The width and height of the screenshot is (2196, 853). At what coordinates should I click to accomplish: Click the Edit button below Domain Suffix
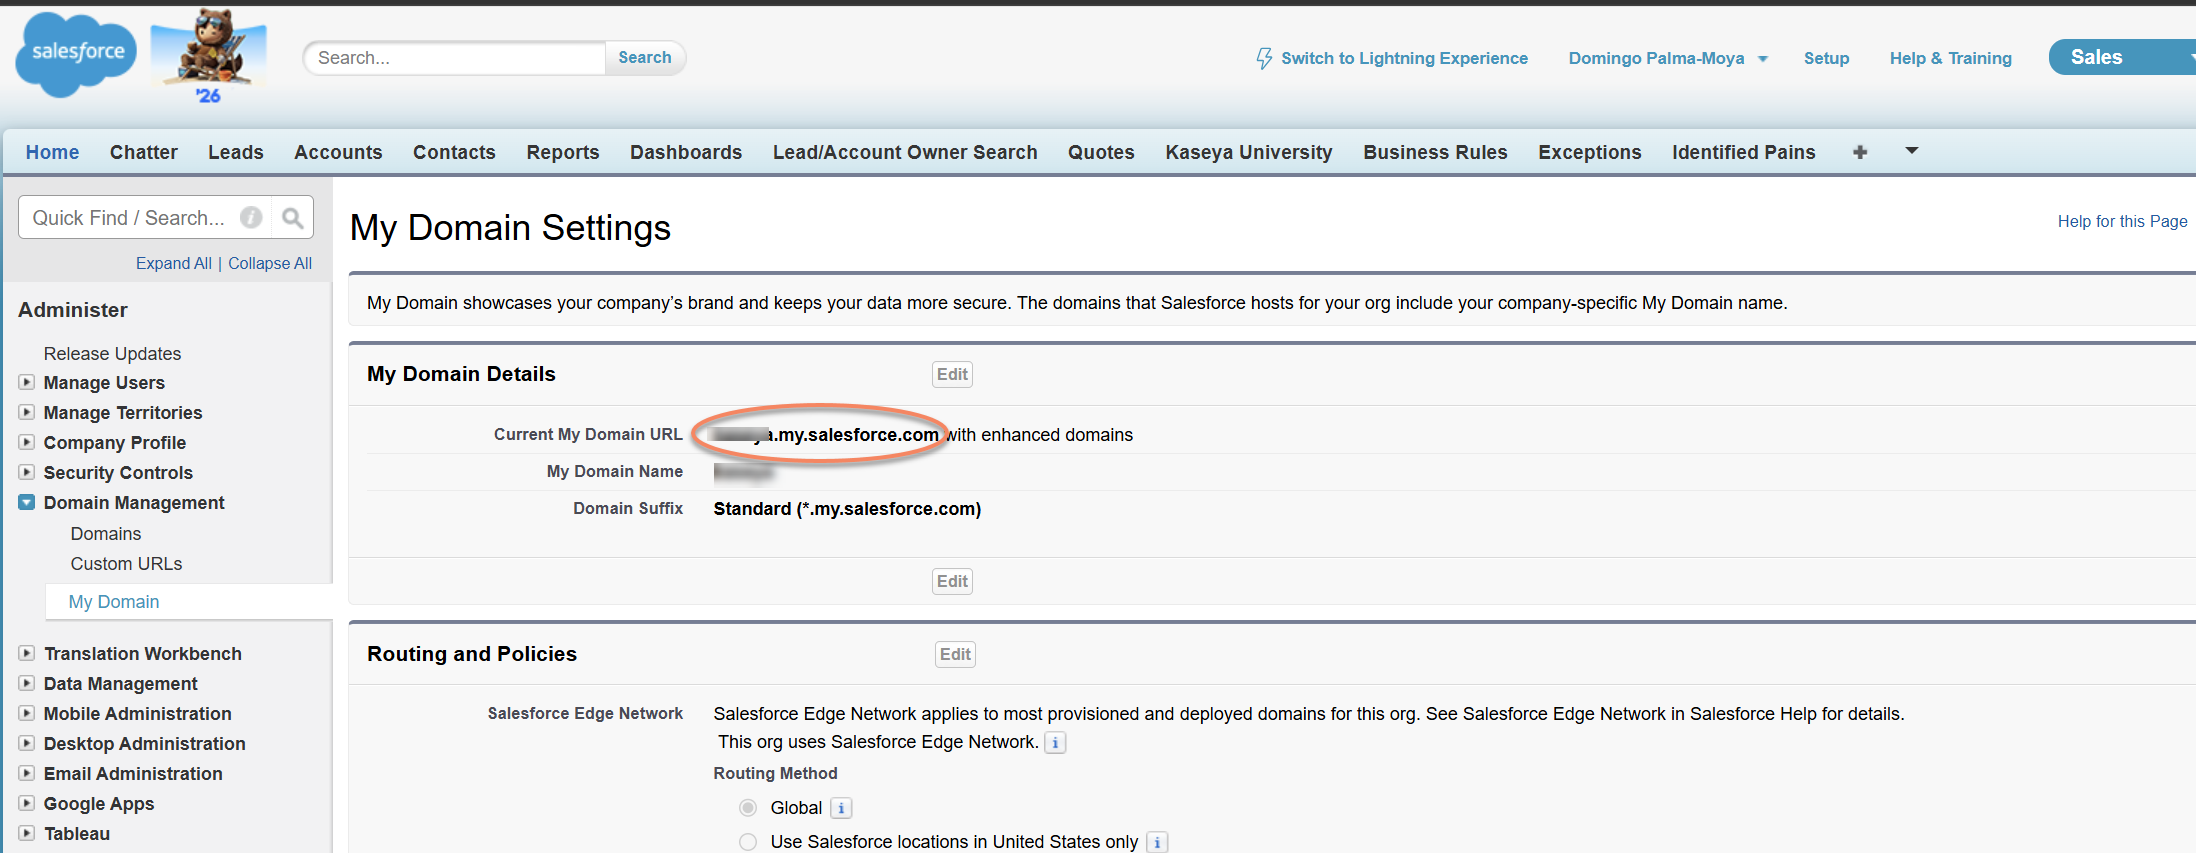[x=952, y=581]
